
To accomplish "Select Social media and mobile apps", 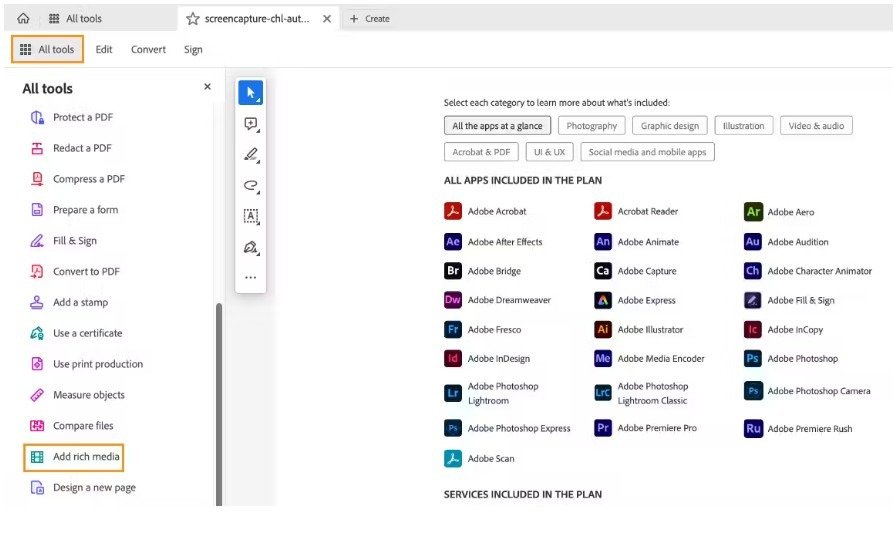I will (647, 152).
